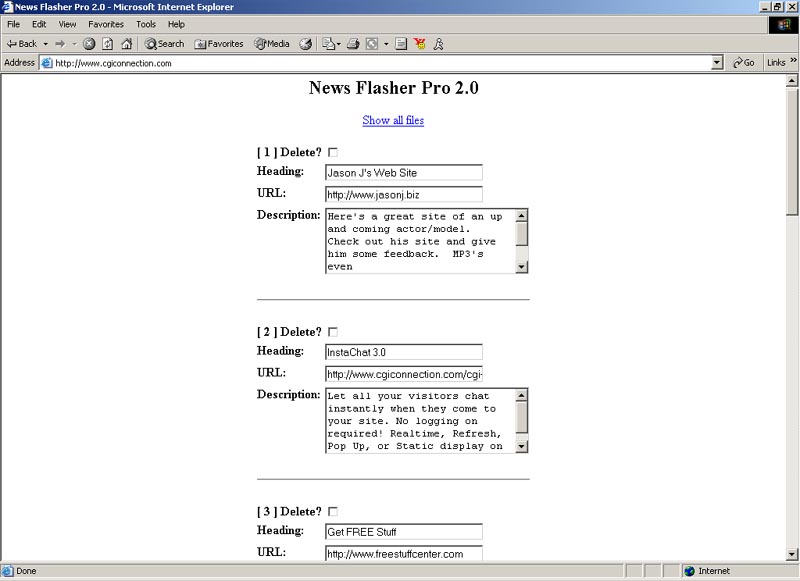The height and width of the screenshot is (581, 800).
Task: Click the Internet zone globe in status bar
Action: (690, 571)
